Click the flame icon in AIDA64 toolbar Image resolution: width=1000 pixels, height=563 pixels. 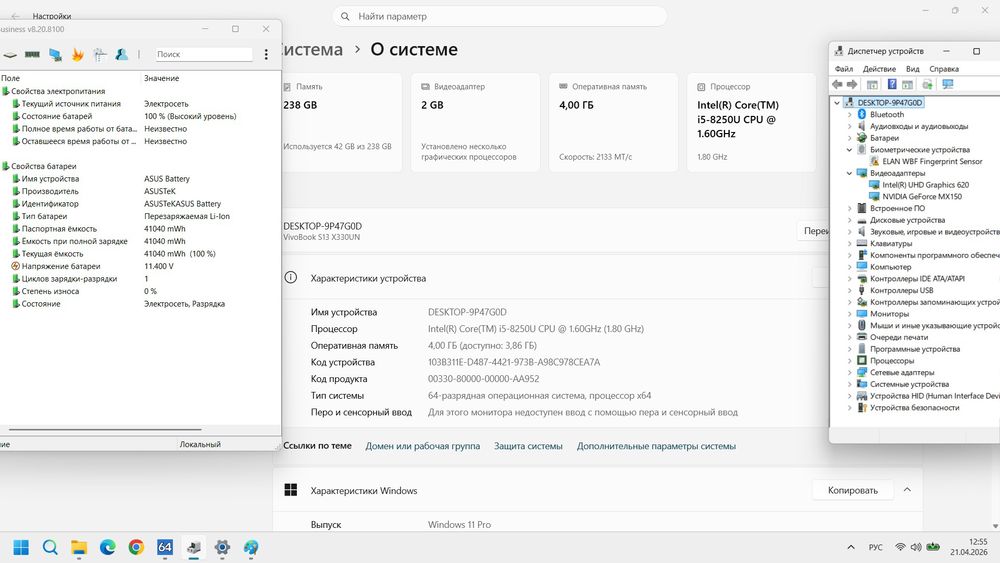78,55
